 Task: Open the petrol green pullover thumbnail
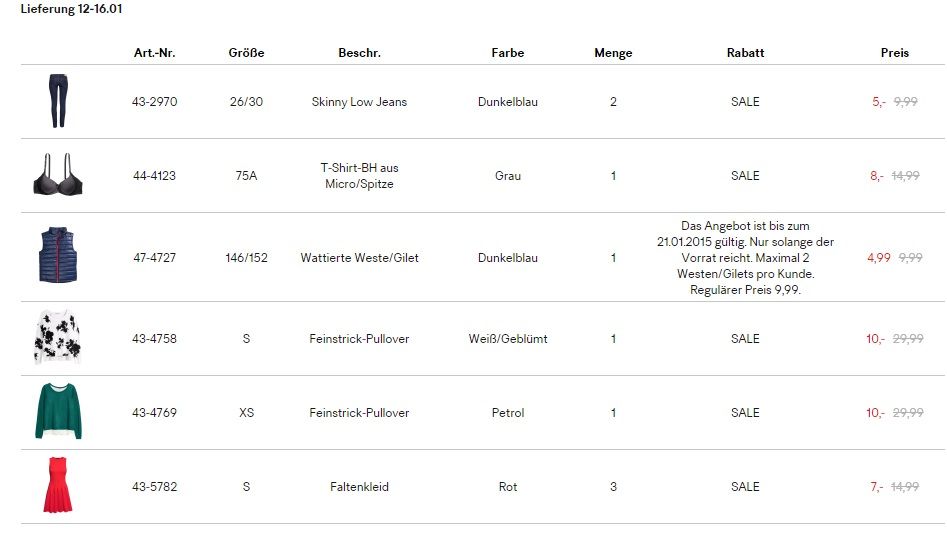pos(56,411)
